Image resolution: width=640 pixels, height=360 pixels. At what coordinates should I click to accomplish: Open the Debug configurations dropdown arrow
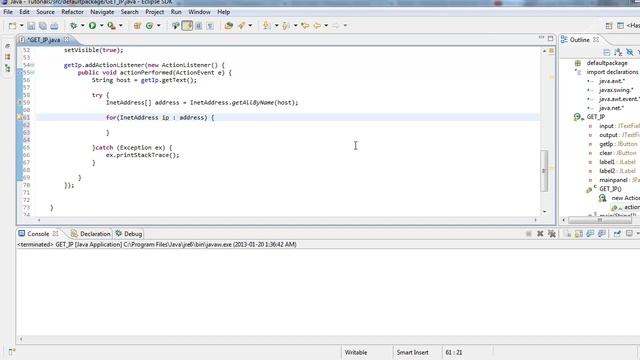click(x=82, y=26)
